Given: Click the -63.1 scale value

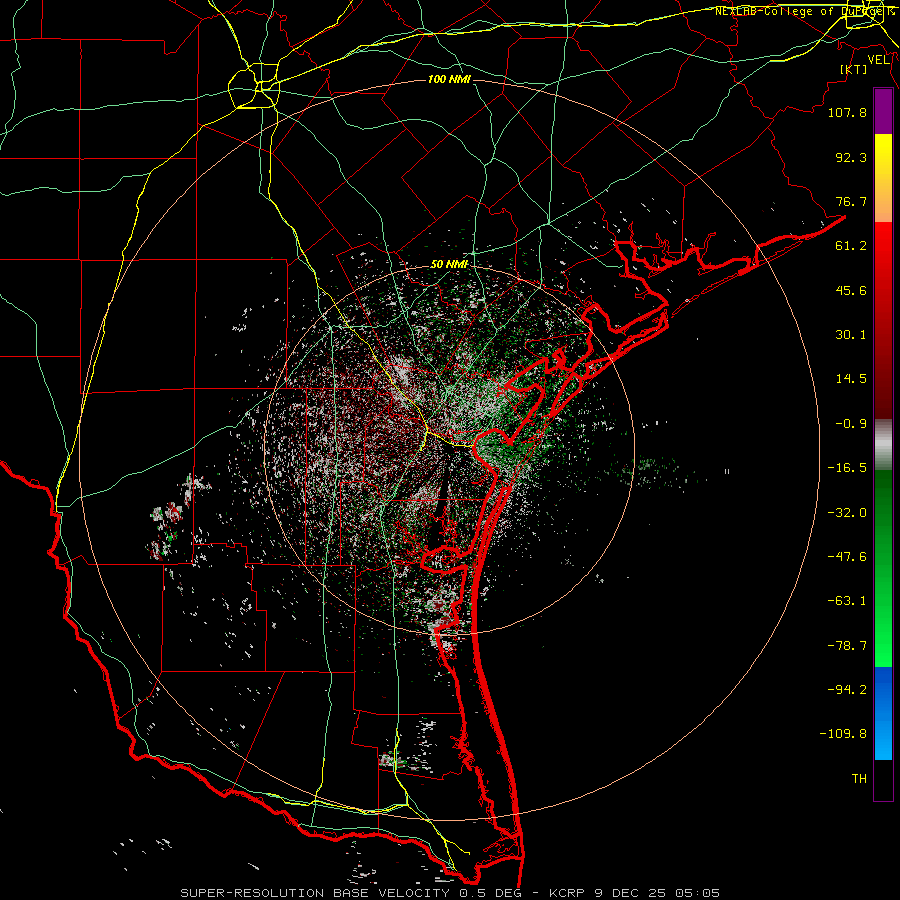Looking at the screenshot, I should tap(847, 601).
